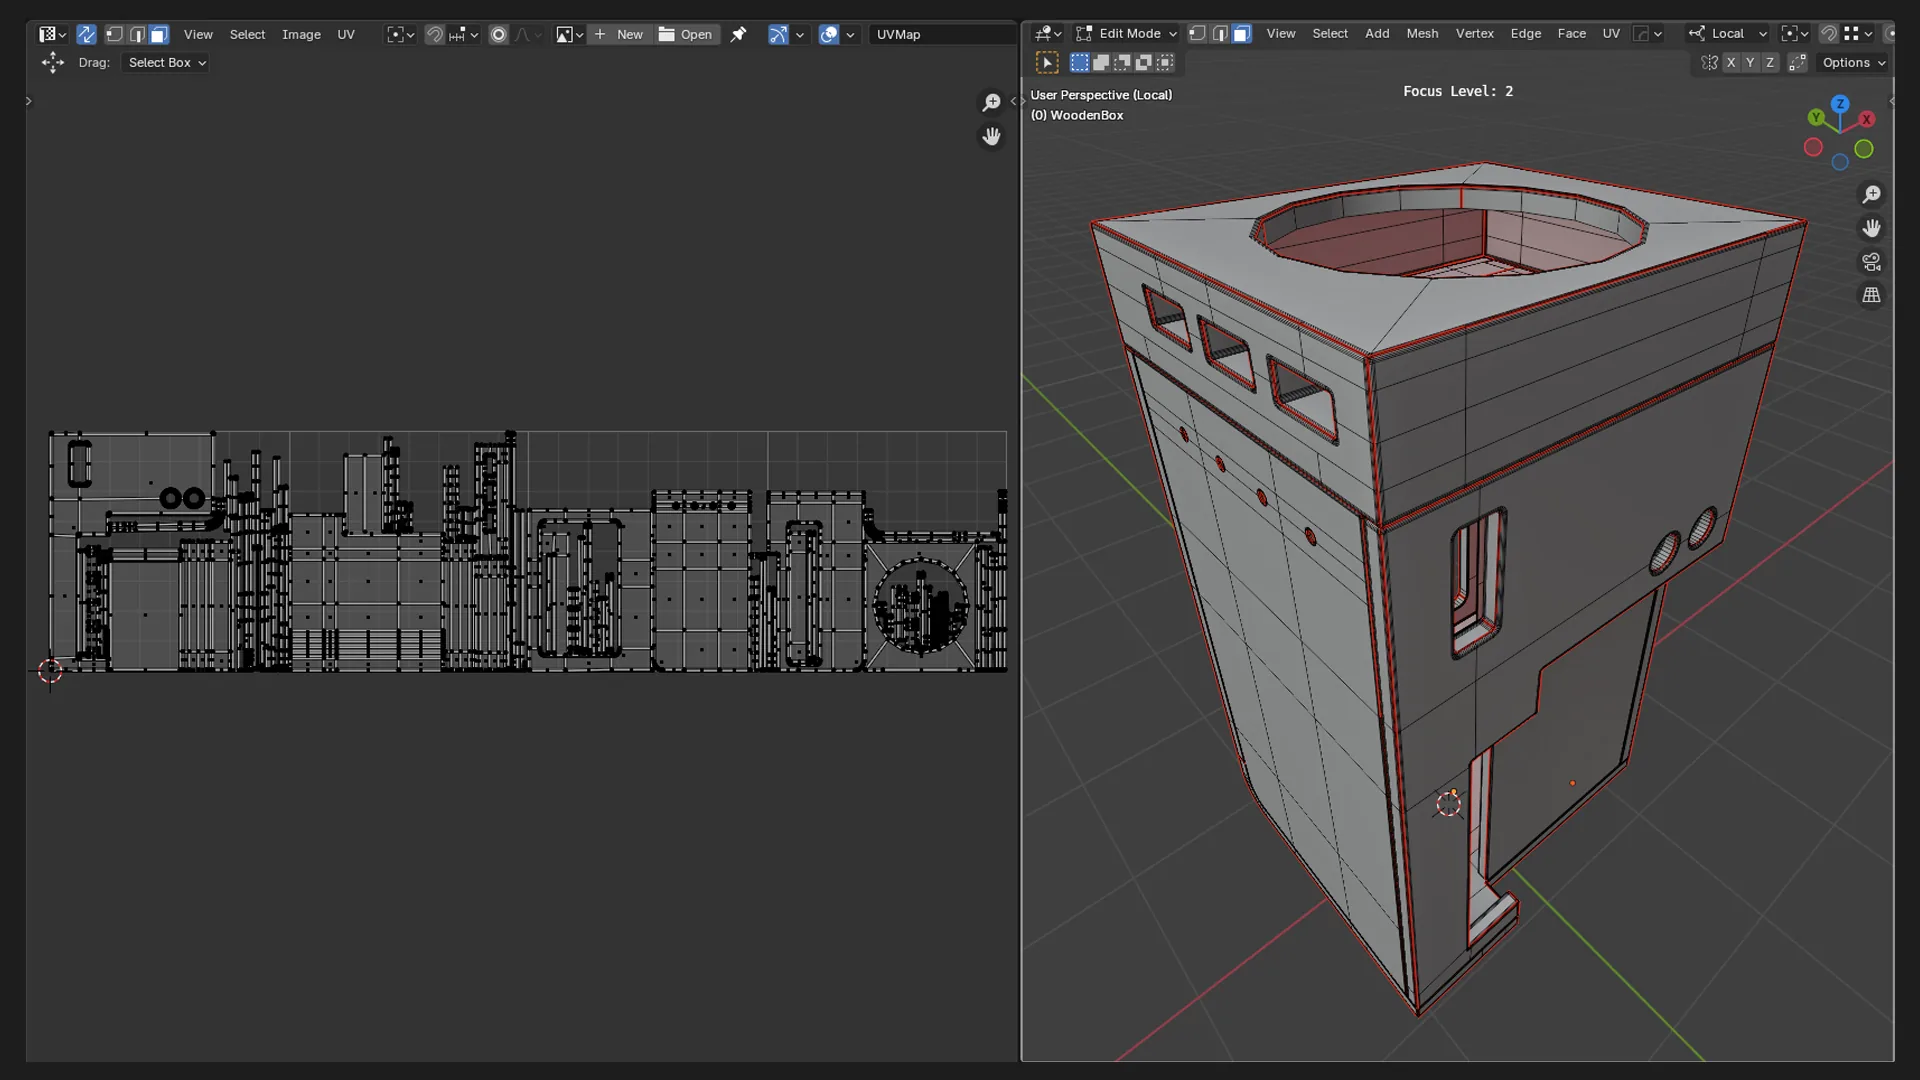Open 3D viewport editor type dropdown

[x=1048, y=33]
